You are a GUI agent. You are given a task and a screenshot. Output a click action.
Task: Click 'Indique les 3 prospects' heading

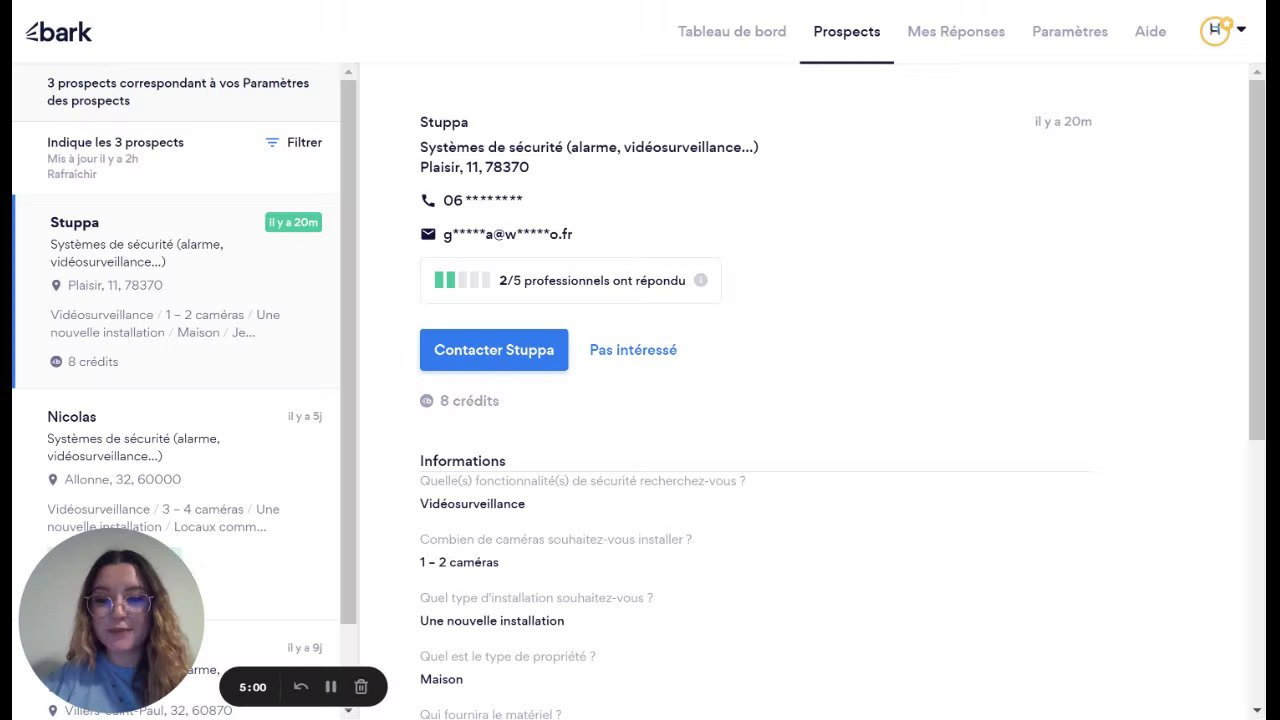(x=115, y=142)
